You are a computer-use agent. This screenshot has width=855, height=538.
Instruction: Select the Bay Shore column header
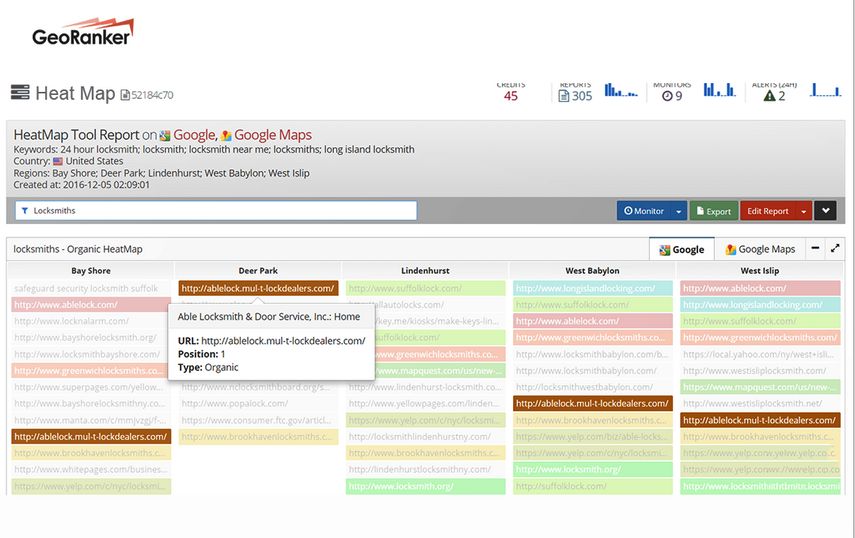pyautogui.click(x=91, y=270)
